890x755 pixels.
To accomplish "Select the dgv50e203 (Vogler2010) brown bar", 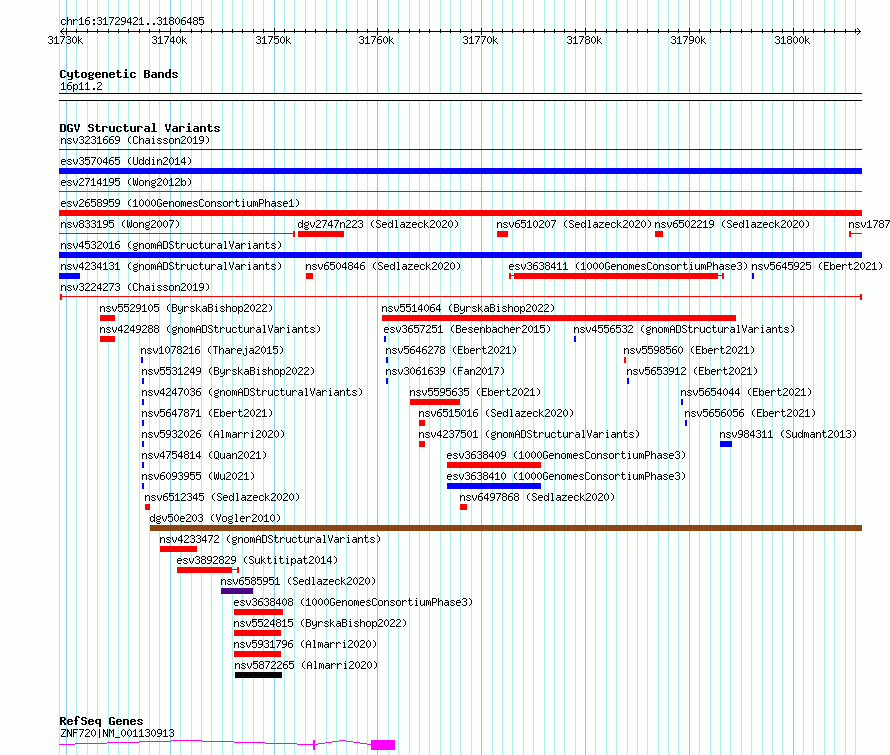I will point(506,528).
